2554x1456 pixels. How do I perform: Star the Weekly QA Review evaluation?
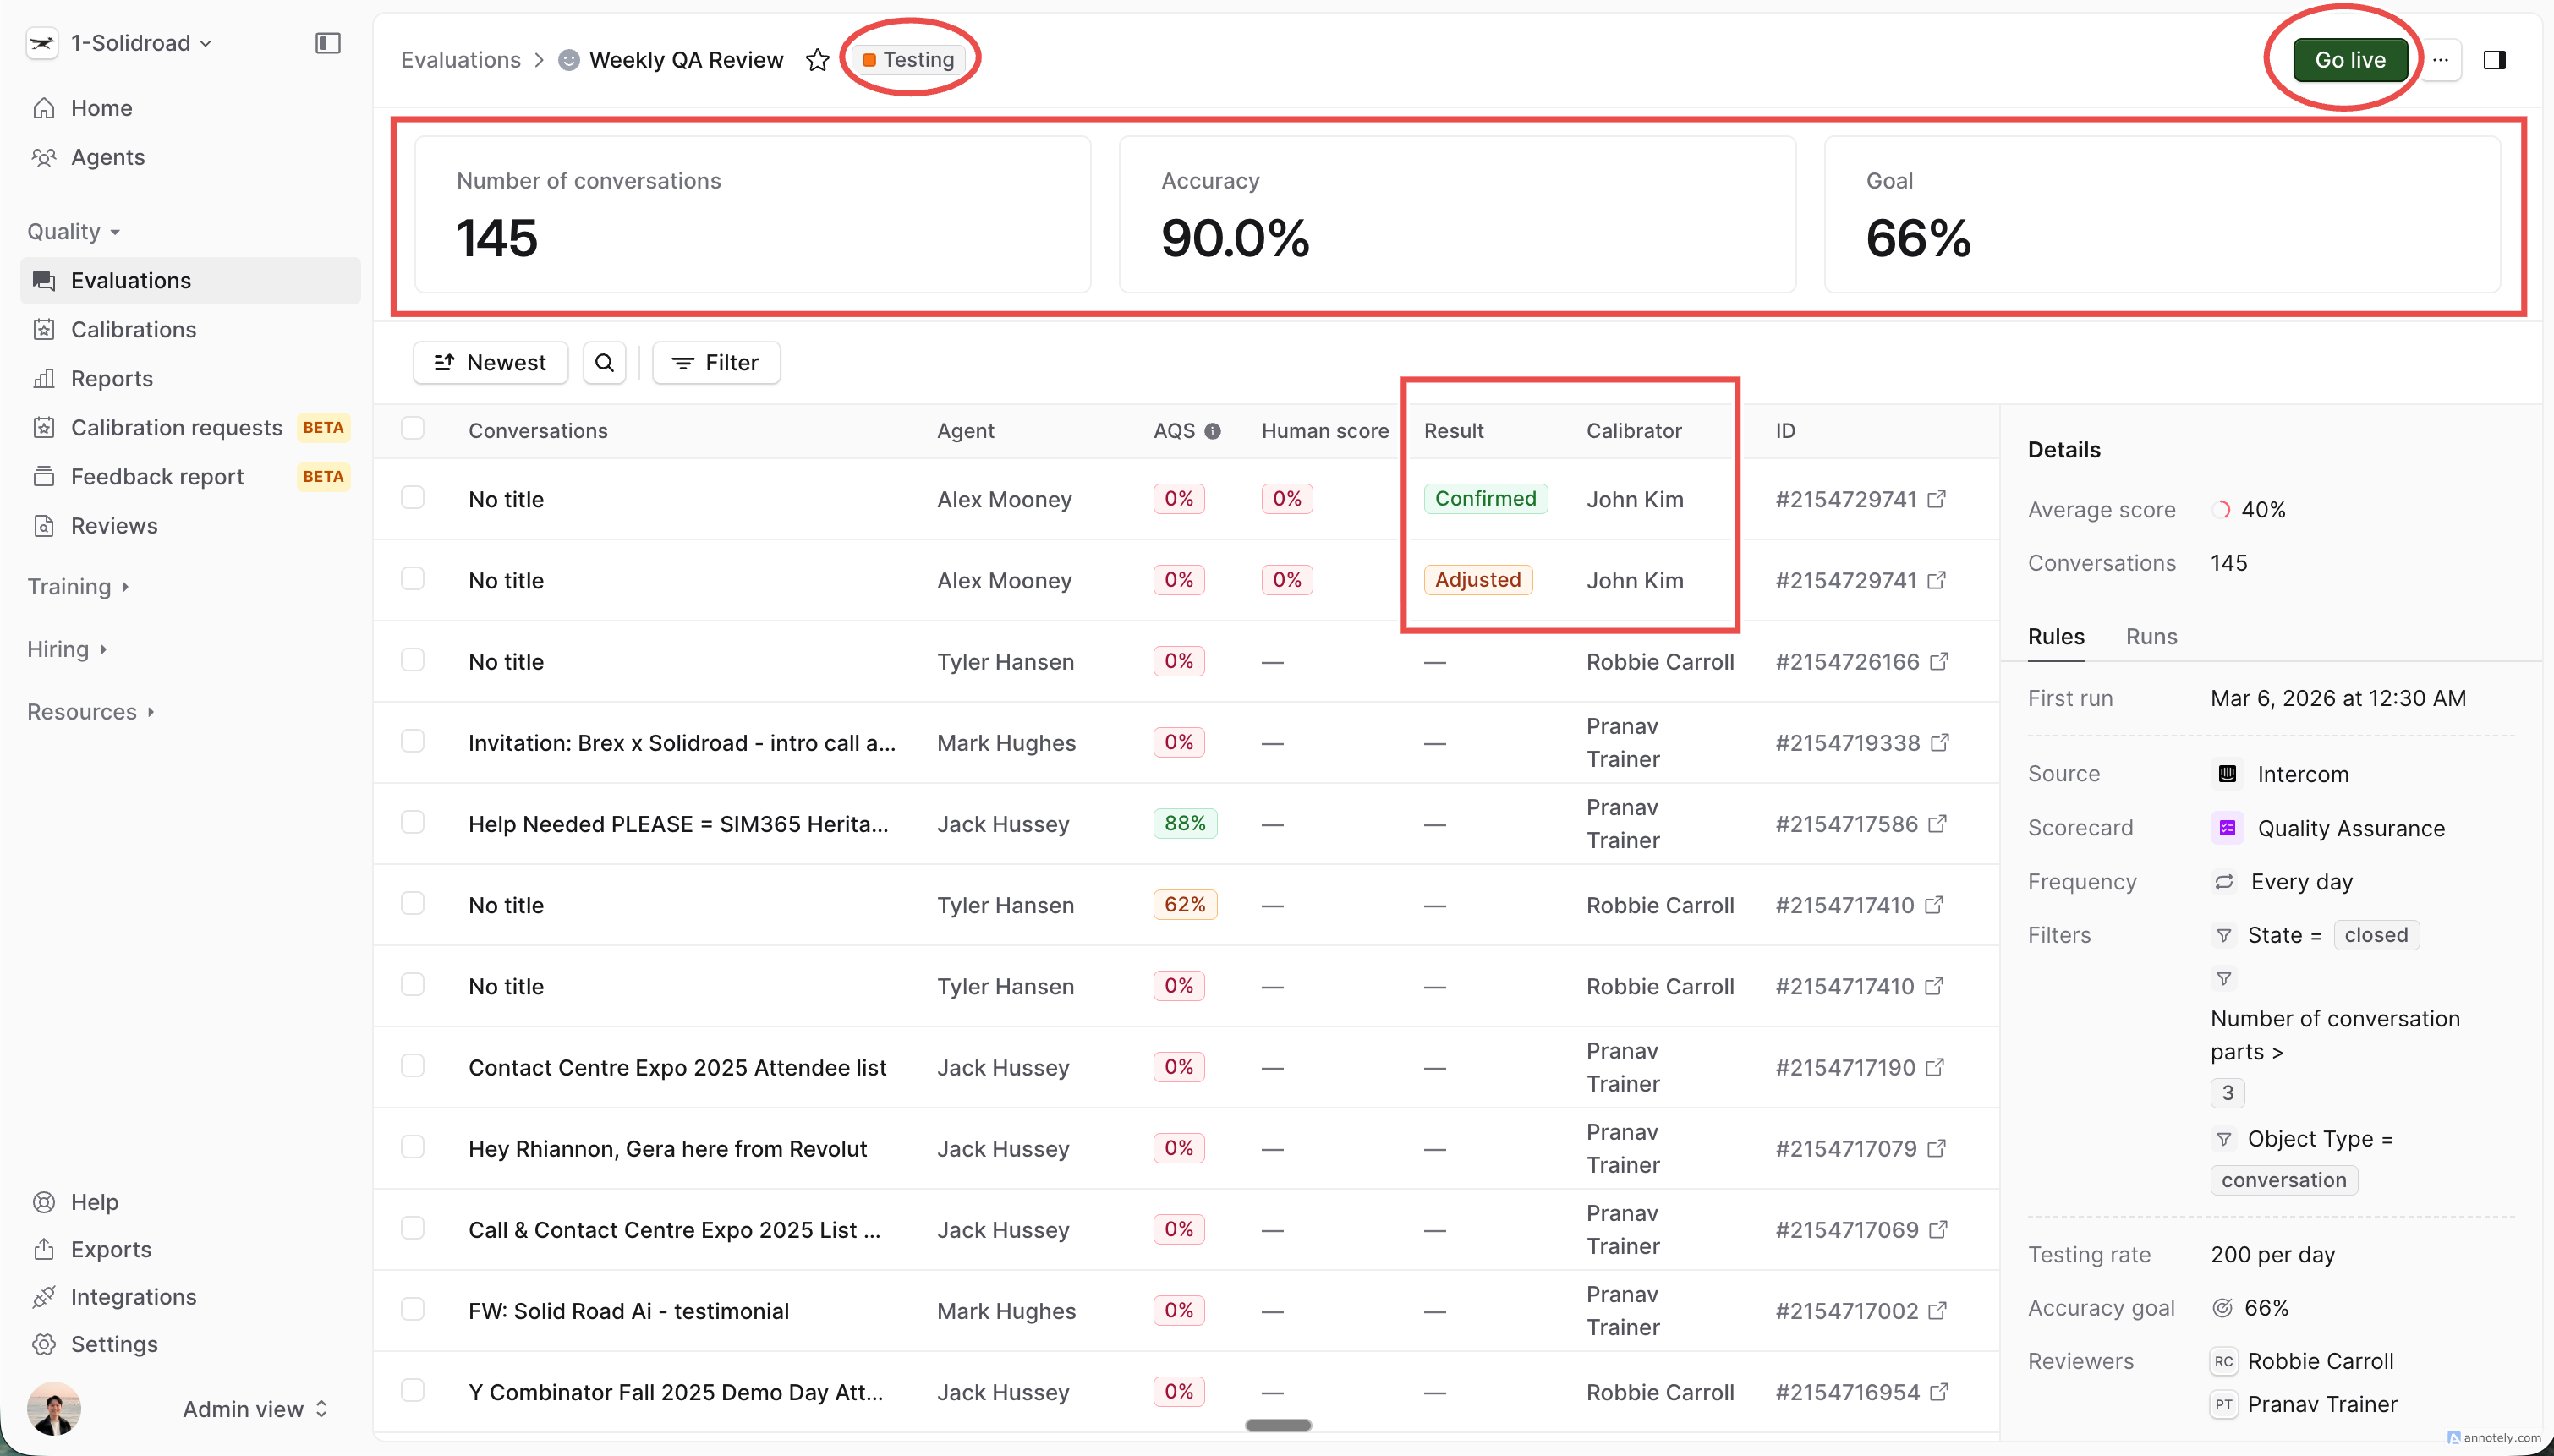[x=817, y=60]
